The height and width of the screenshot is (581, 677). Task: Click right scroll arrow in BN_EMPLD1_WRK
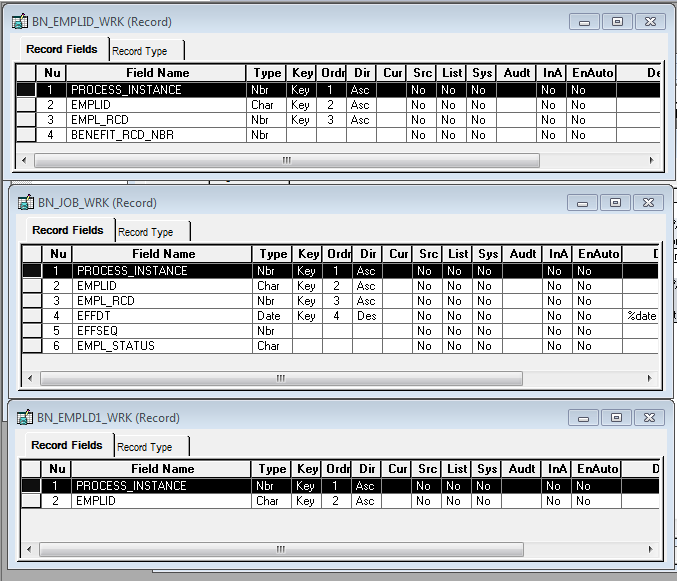(651, 549)
